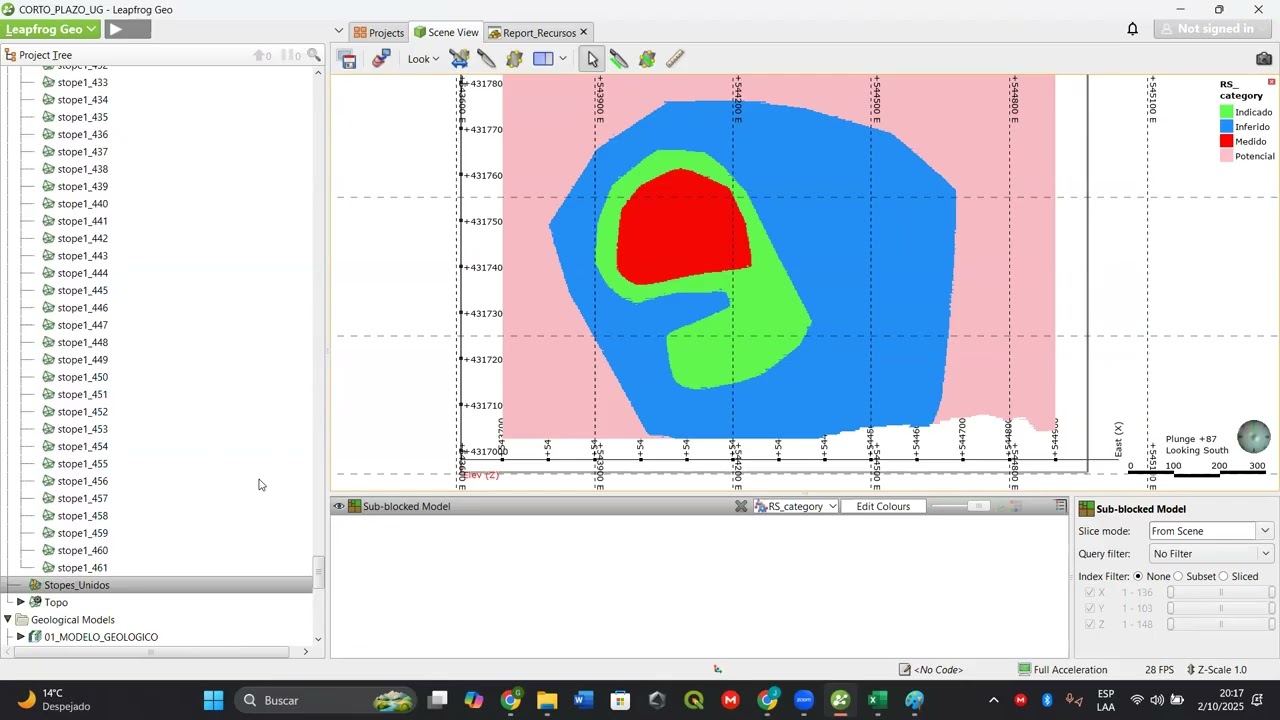
Task: Open Excel from the taskbar
Action: (x=877, y=700)
